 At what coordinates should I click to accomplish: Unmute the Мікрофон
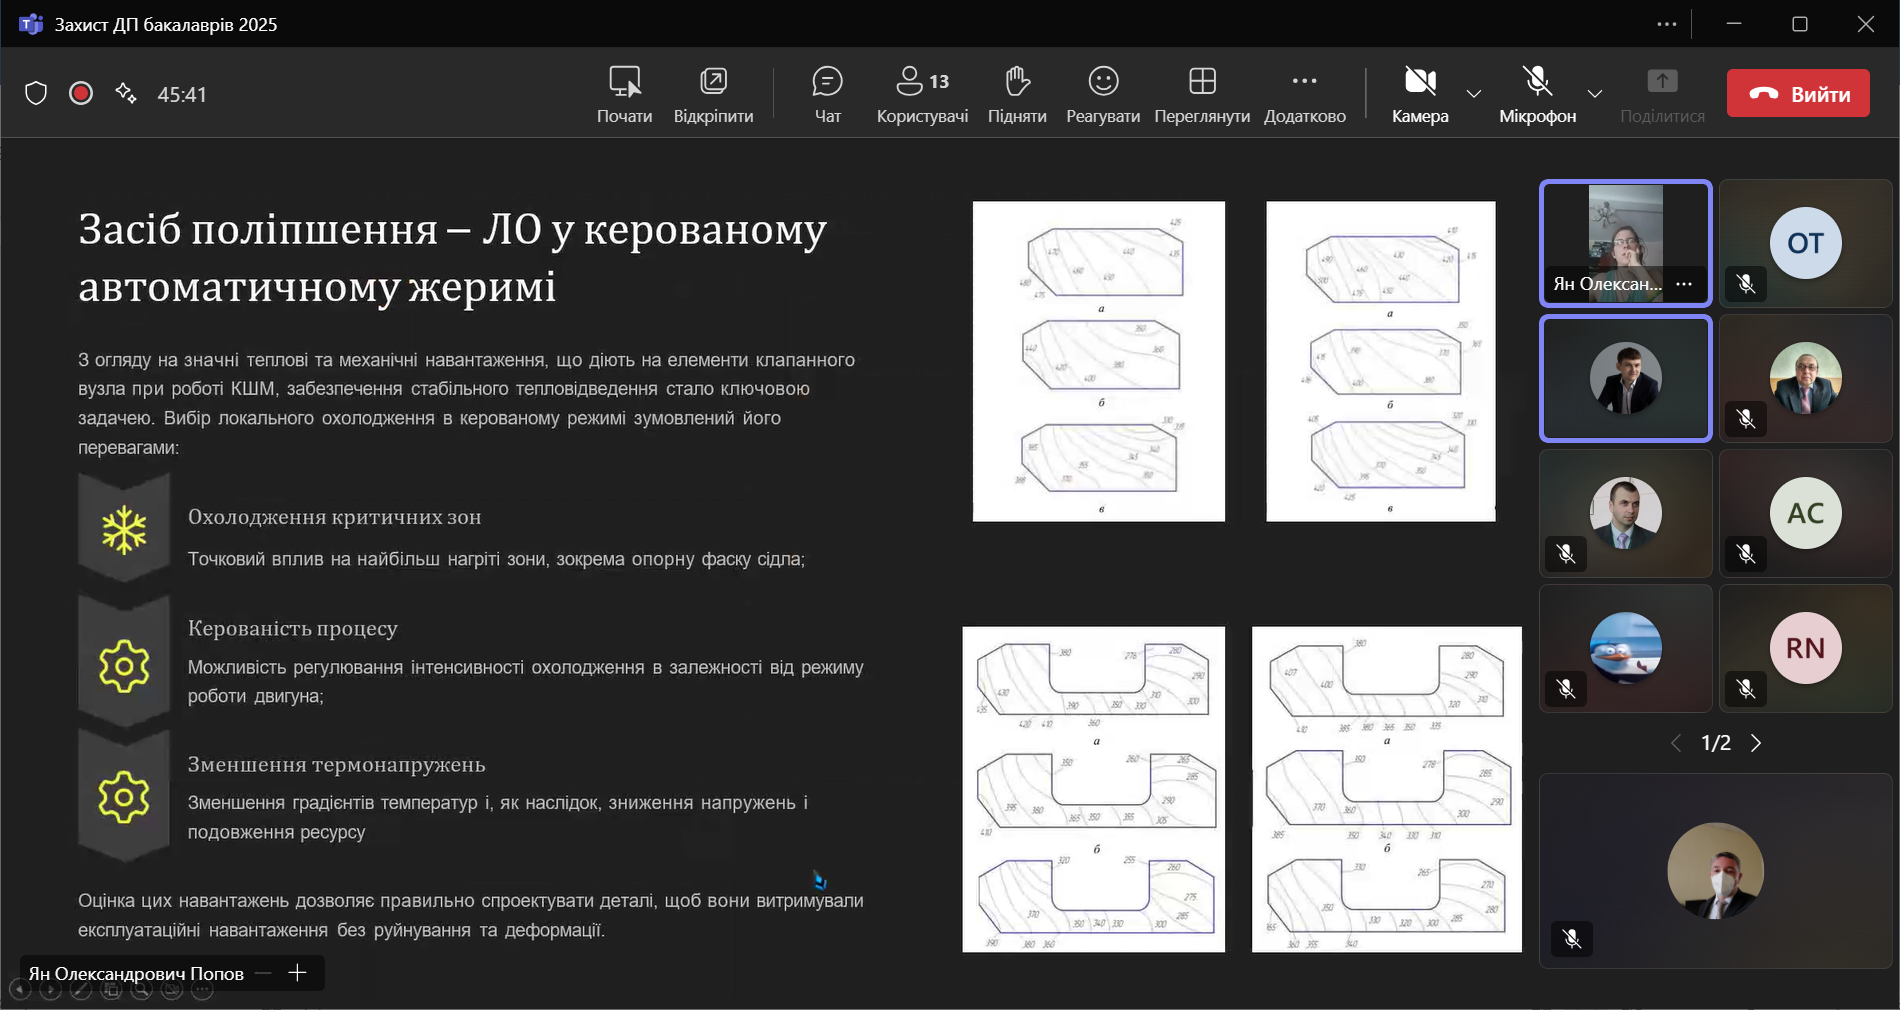point(1537,94)
